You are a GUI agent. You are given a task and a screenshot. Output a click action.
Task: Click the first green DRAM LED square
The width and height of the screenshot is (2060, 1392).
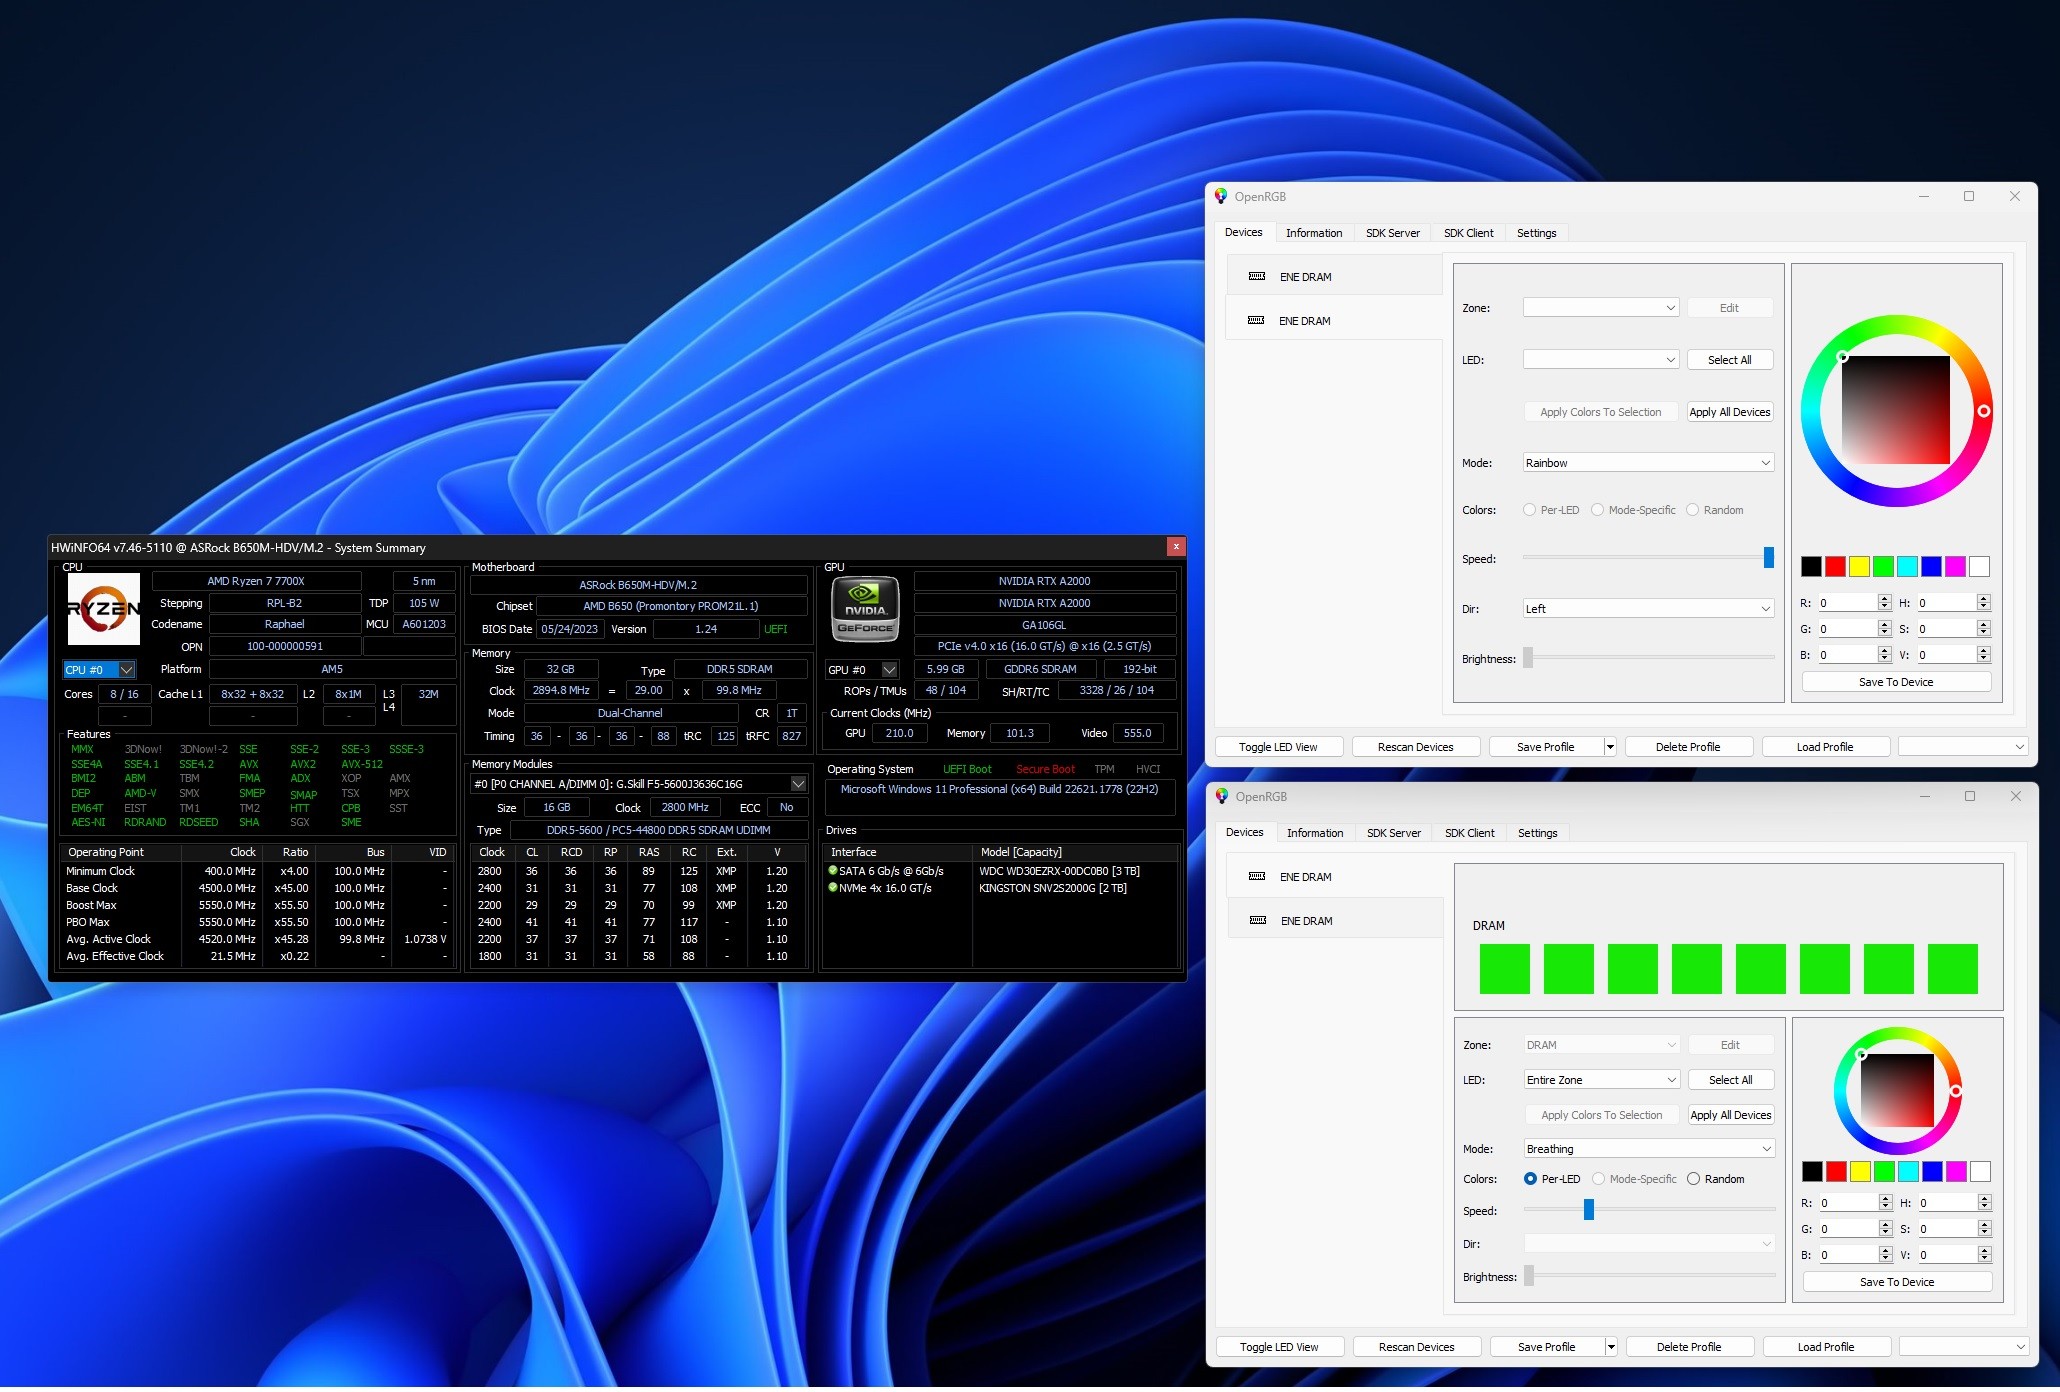pyautogui.click(x=1504, y=969)
